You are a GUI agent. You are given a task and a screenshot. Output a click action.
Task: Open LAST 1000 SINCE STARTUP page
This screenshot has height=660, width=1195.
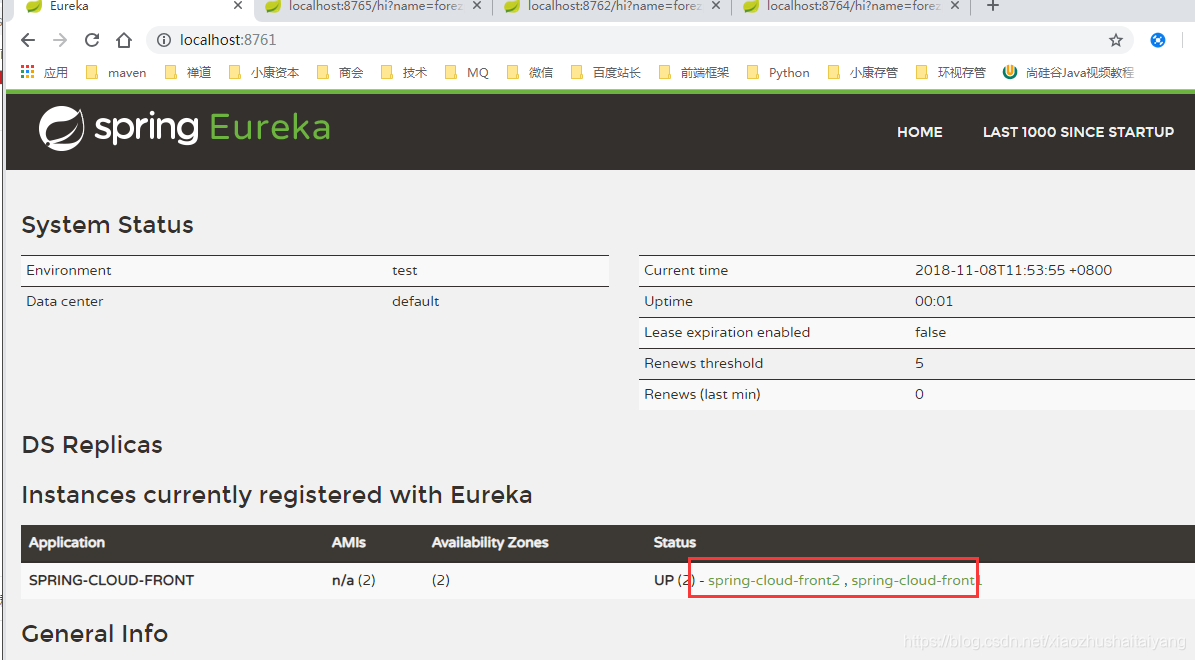tap(1078, 132)
